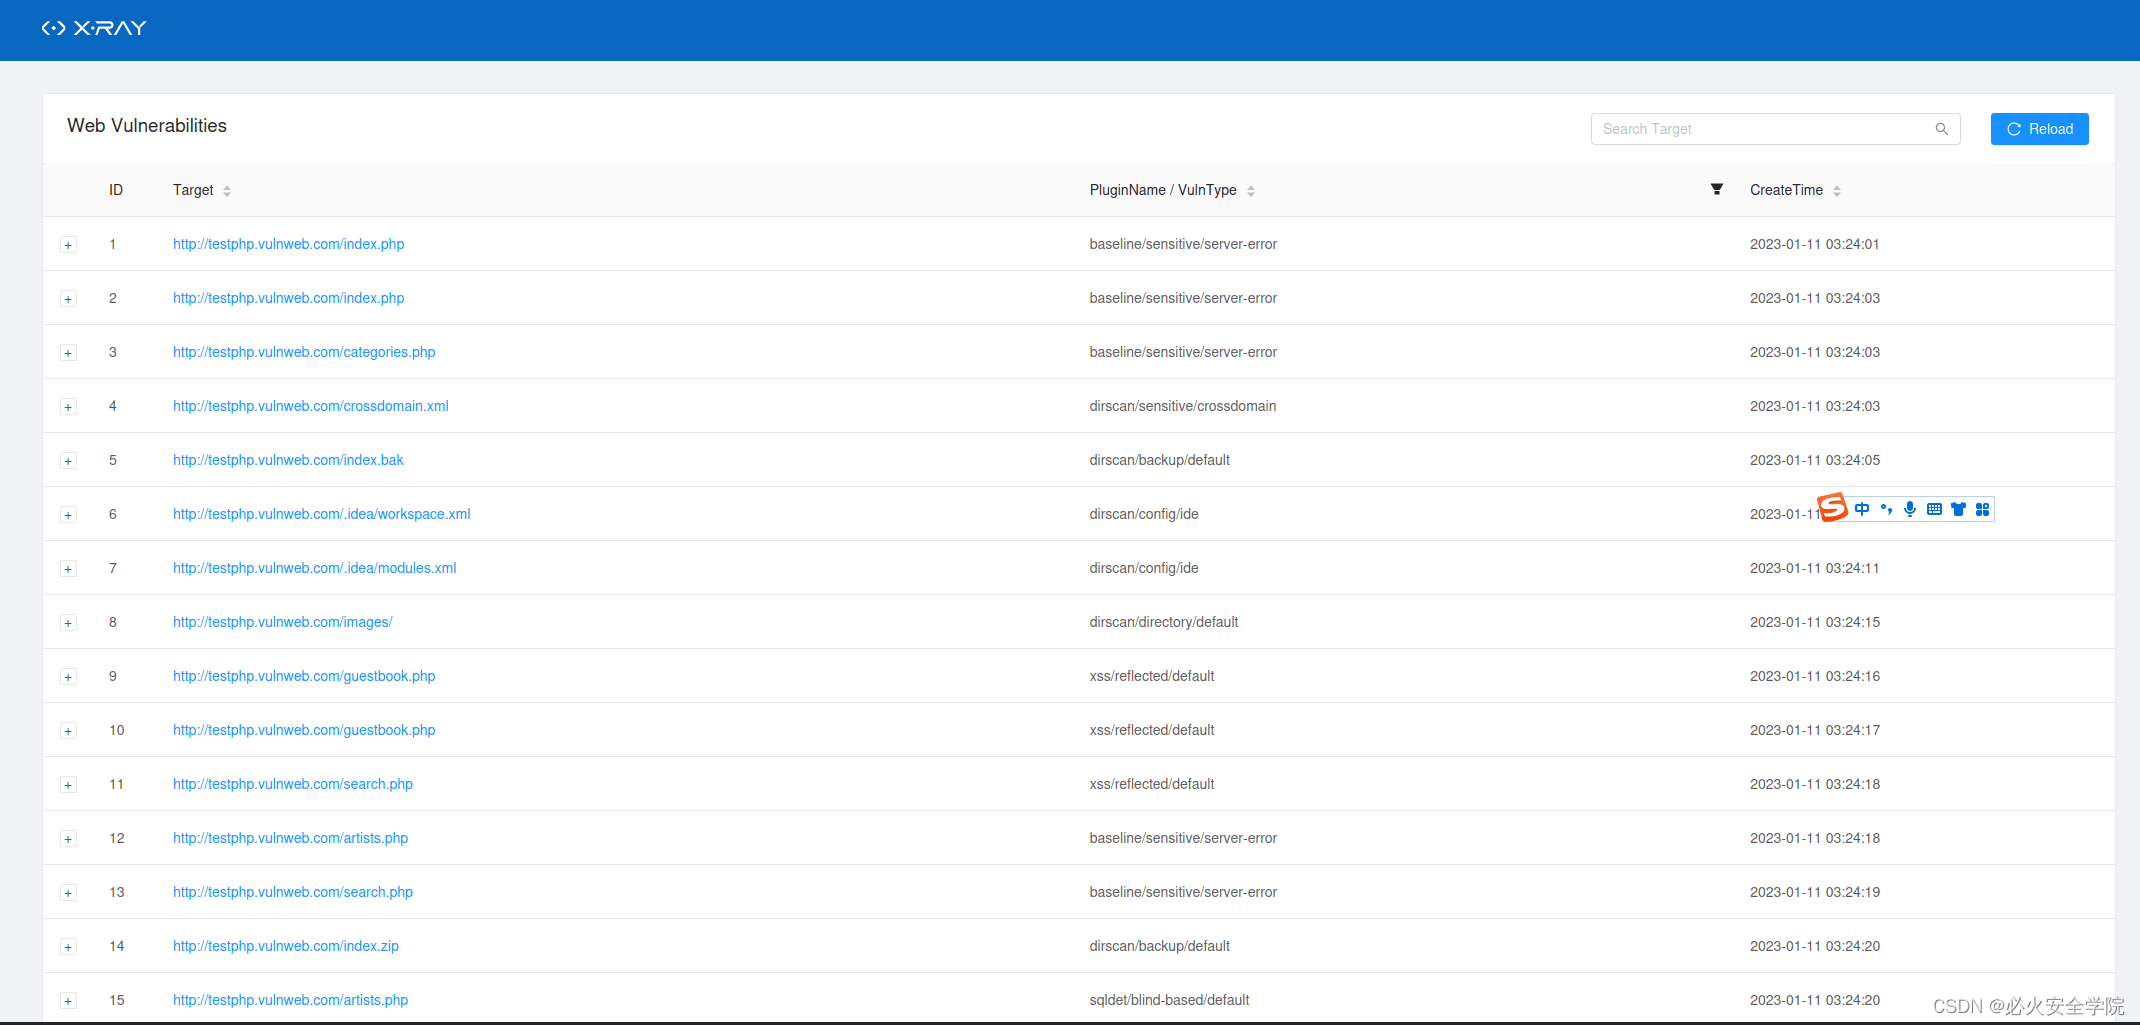Open the Sogou soft keyboard icon
This screenshot has height=1025, width=2140.
point(1934,509)
